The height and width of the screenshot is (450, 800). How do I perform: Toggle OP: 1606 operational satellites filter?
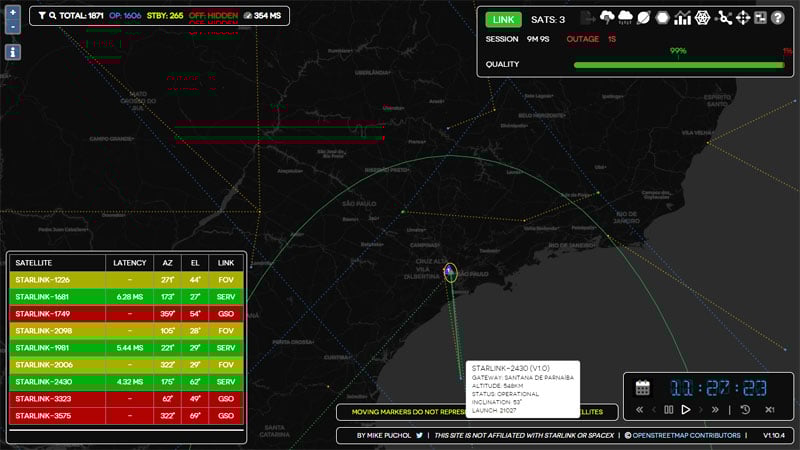coord(125,16)
